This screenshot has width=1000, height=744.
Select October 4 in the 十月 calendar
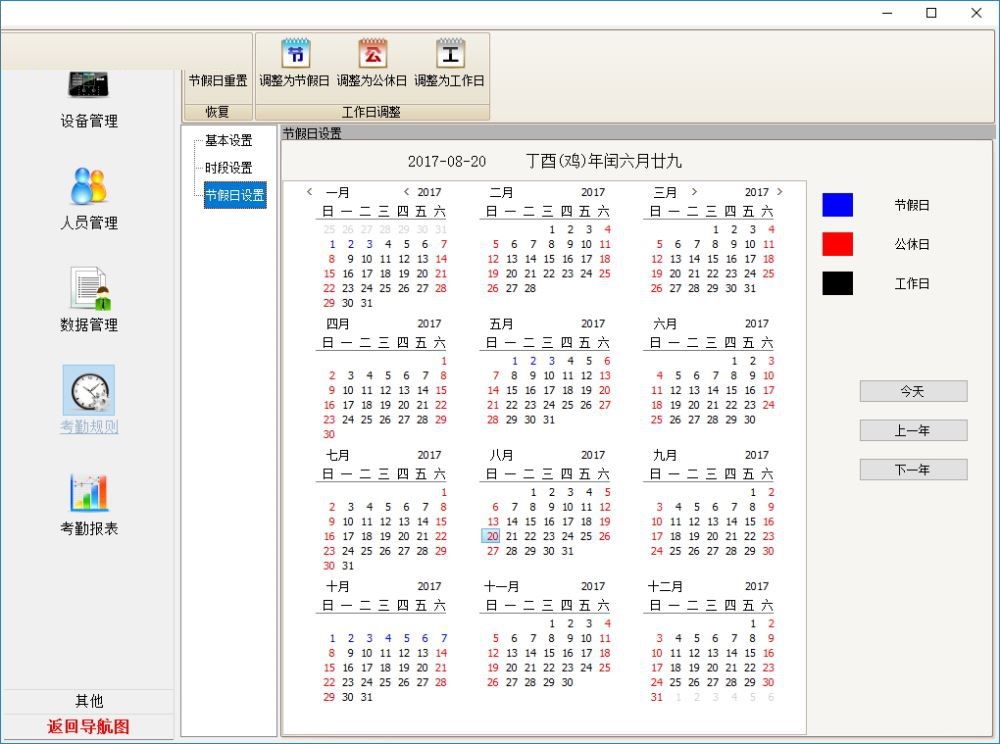(388, 638)
